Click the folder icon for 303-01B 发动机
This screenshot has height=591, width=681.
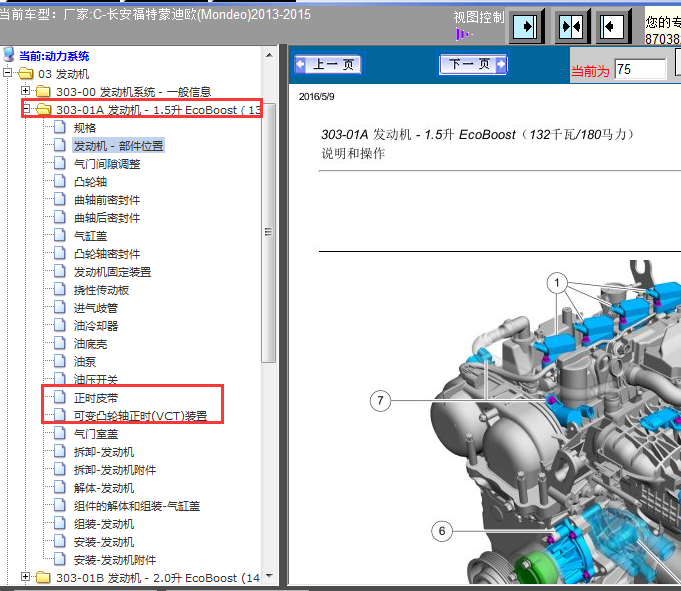pyautogui.click(x=43, y=578)
